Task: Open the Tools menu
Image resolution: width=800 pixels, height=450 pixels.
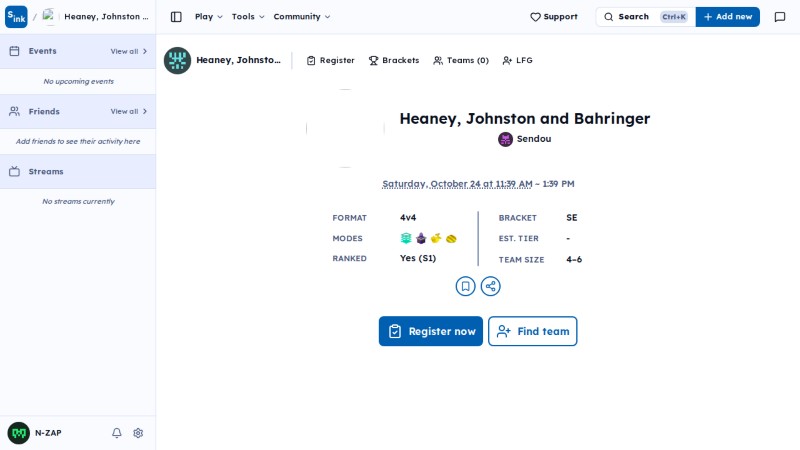Action: click(x=248, y=17)
